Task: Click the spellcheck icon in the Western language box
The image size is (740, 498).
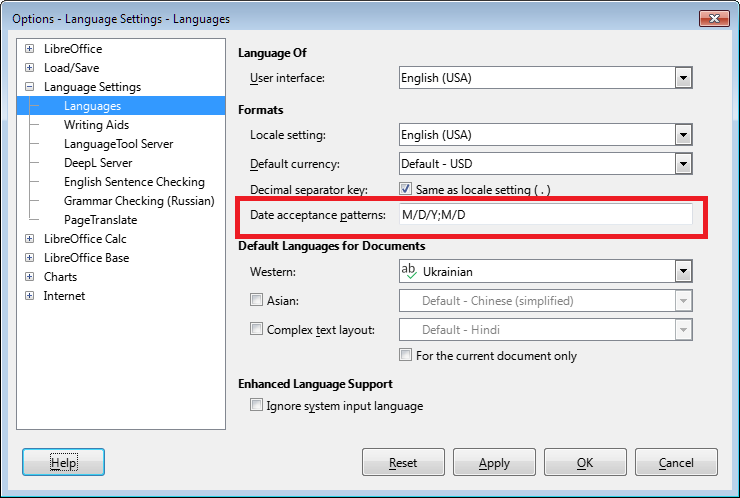Action: tap(409, 271)
